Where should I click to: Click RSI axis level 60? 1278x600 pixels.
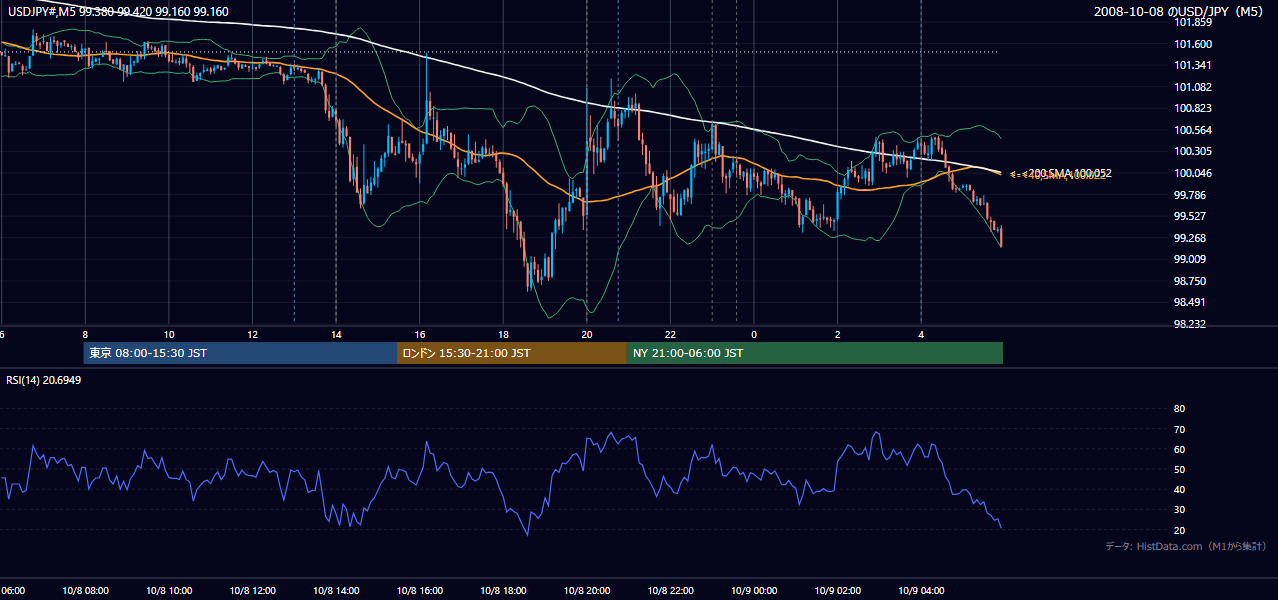click(x=1179, y=449)
